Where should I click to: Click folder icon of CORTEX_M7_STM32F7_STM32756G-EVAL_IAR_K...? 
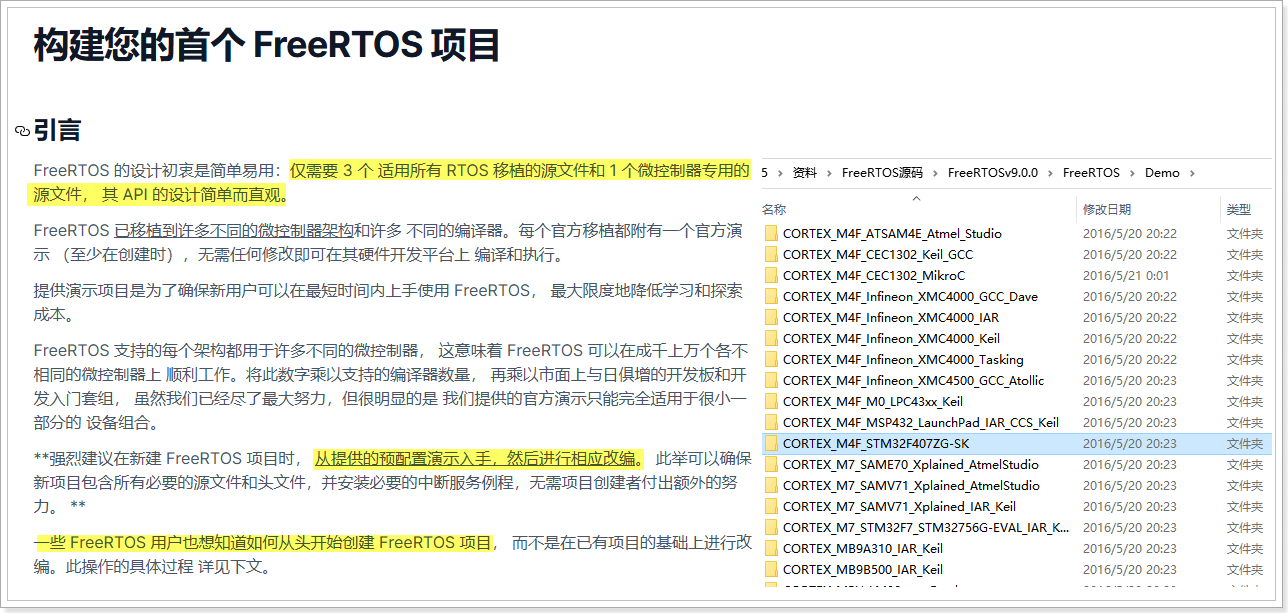click(x=771, y=527)
